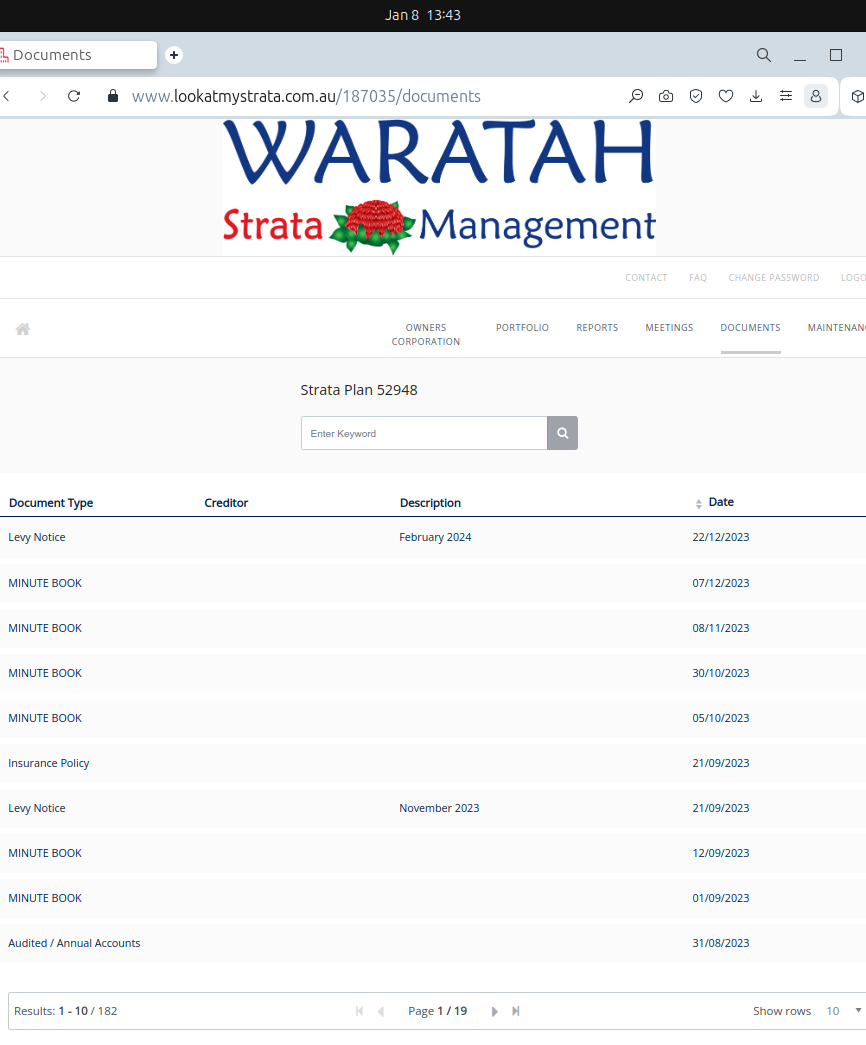This screenshot has width=866, height=1045.
Task: Click the Results 1 - 10 / 182 text
Action: [x=65, y=1011]
